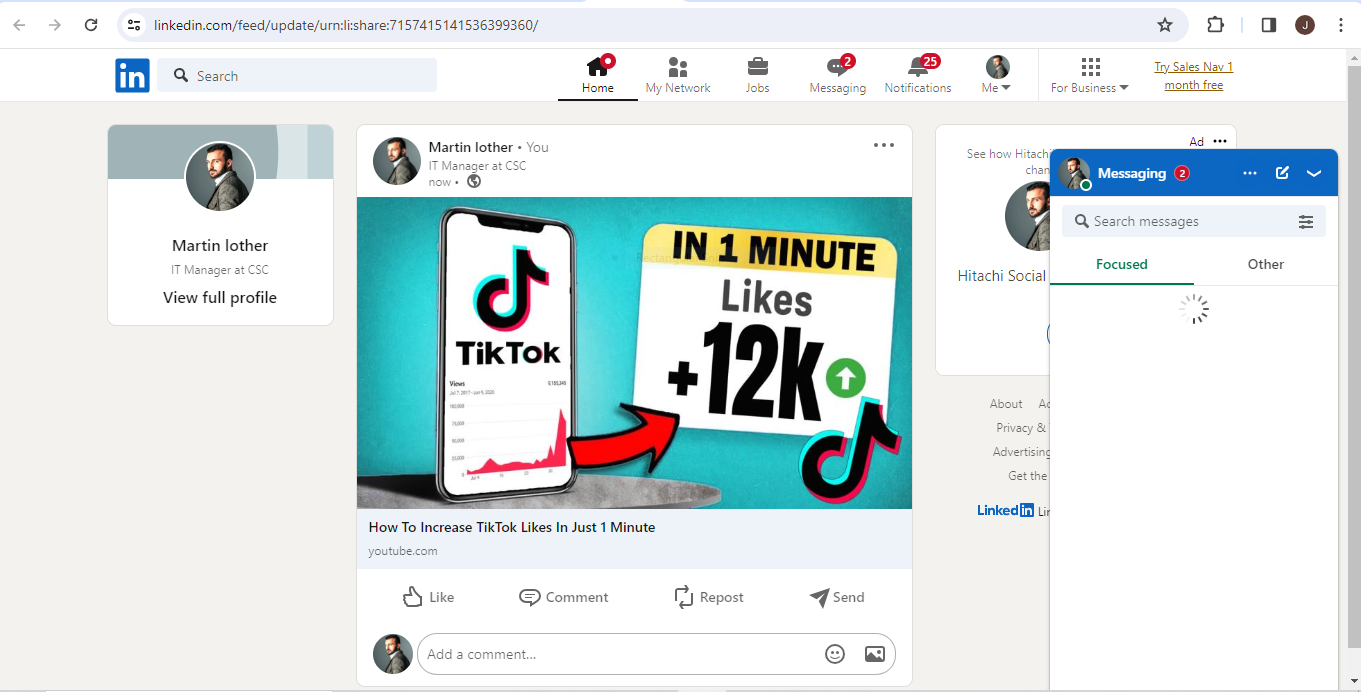
Task: Compose a new message icon
Action: click(x=1282, y=173)
